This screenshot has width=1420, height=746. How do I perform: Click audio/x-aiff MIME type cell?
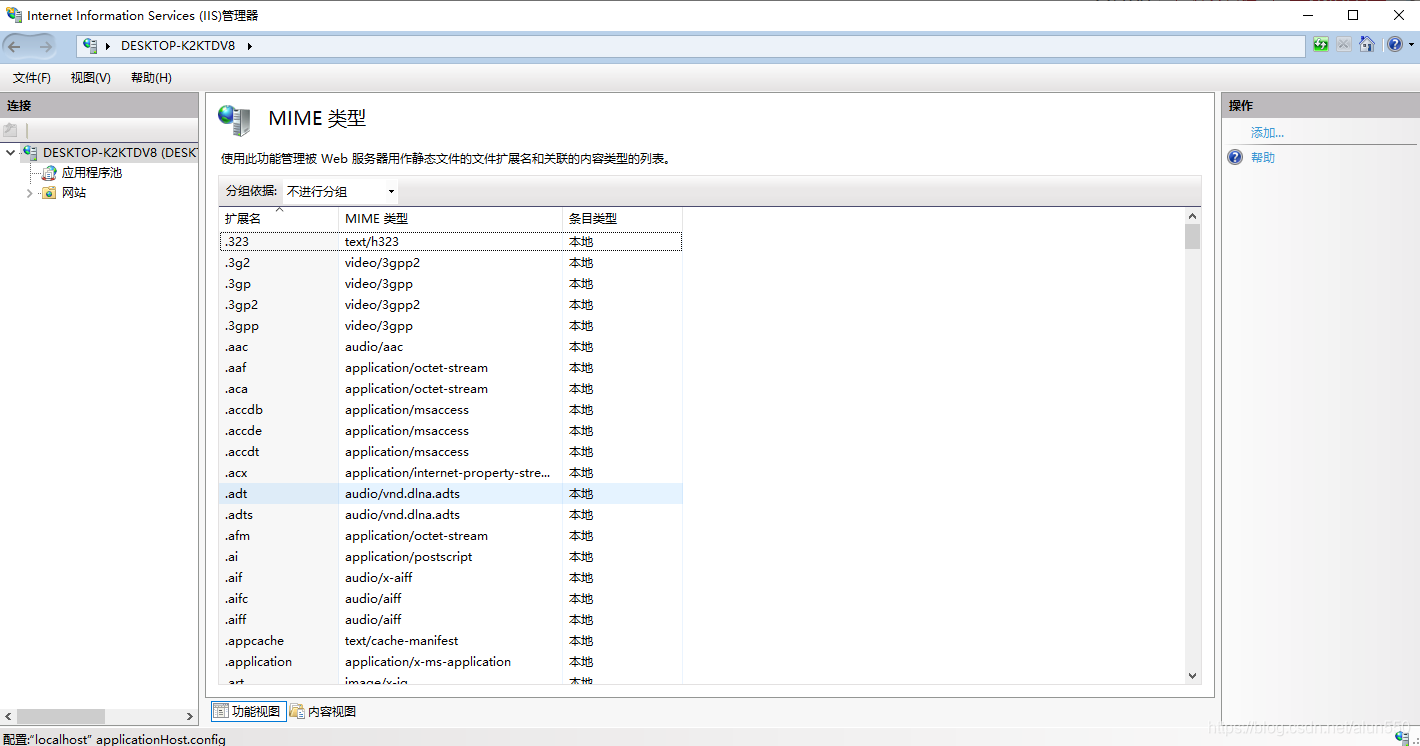pos(379,578)
